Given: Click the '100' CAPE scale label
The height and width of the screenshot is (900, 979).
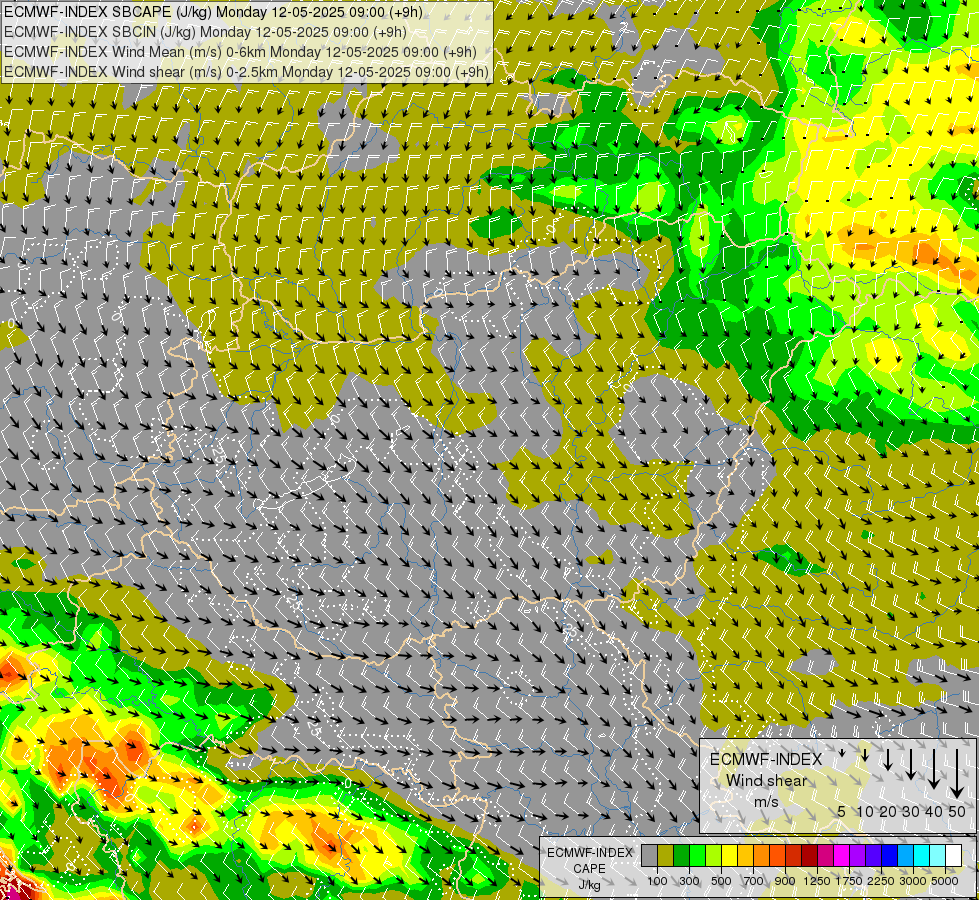Looking at the screenshot, I should pyautogui.click(x=657, y=881).
